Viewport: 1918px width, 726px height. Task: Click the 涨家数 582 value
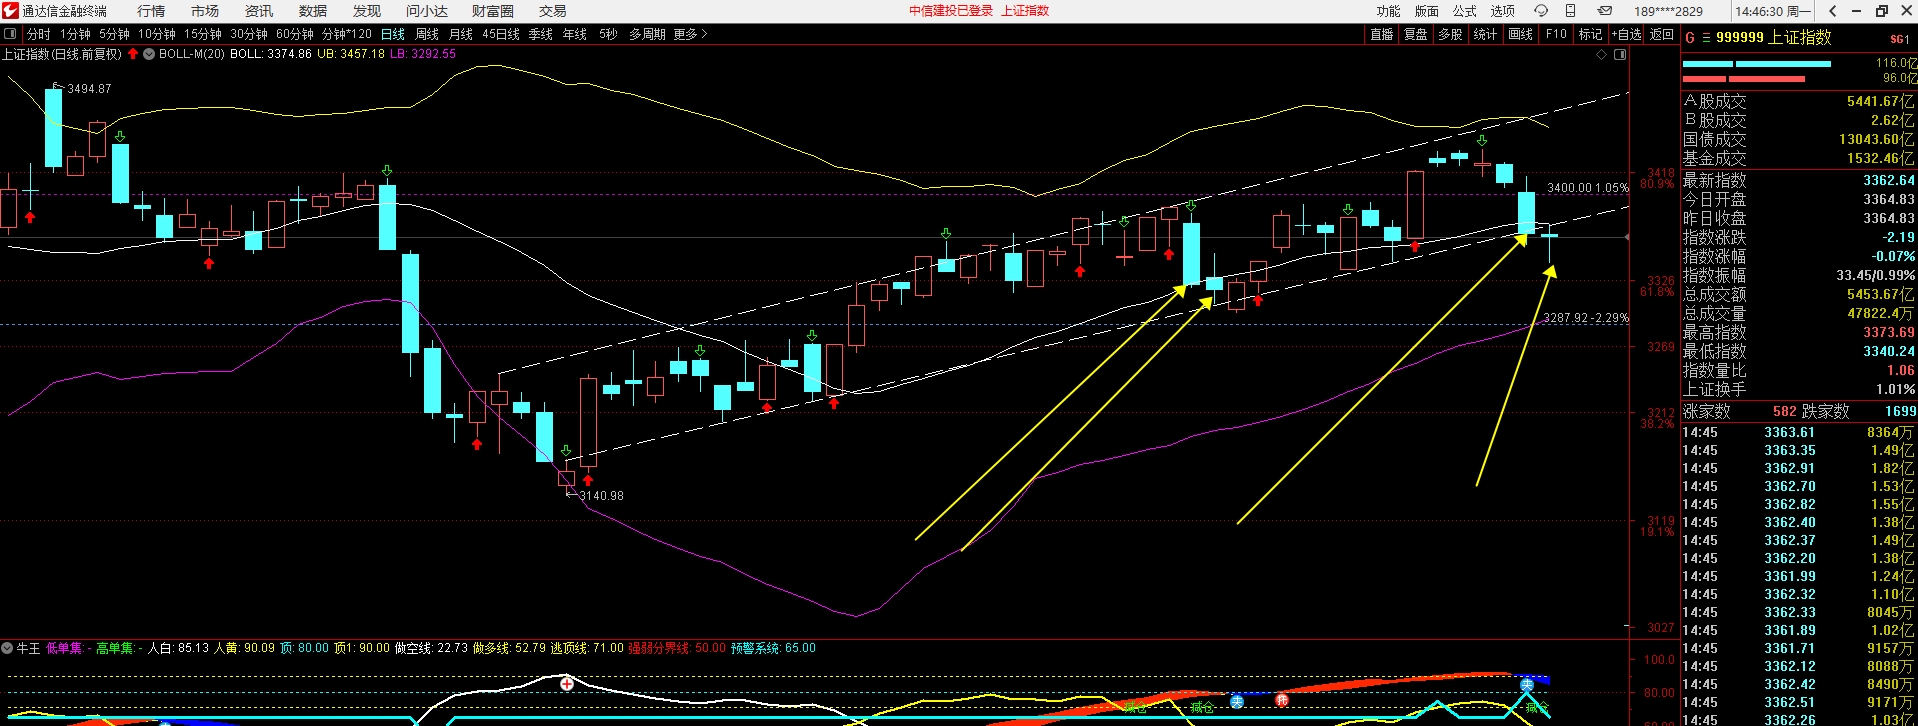click(1784, 412)
